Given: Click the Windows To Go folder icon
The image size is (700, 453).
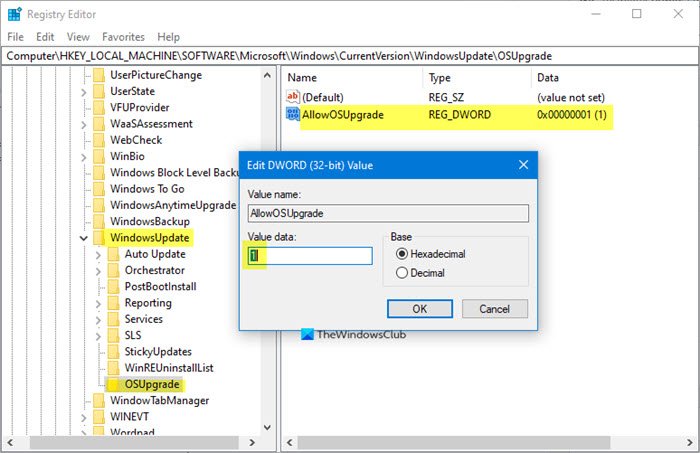Looking at the screenshot, I should [99, 189].
